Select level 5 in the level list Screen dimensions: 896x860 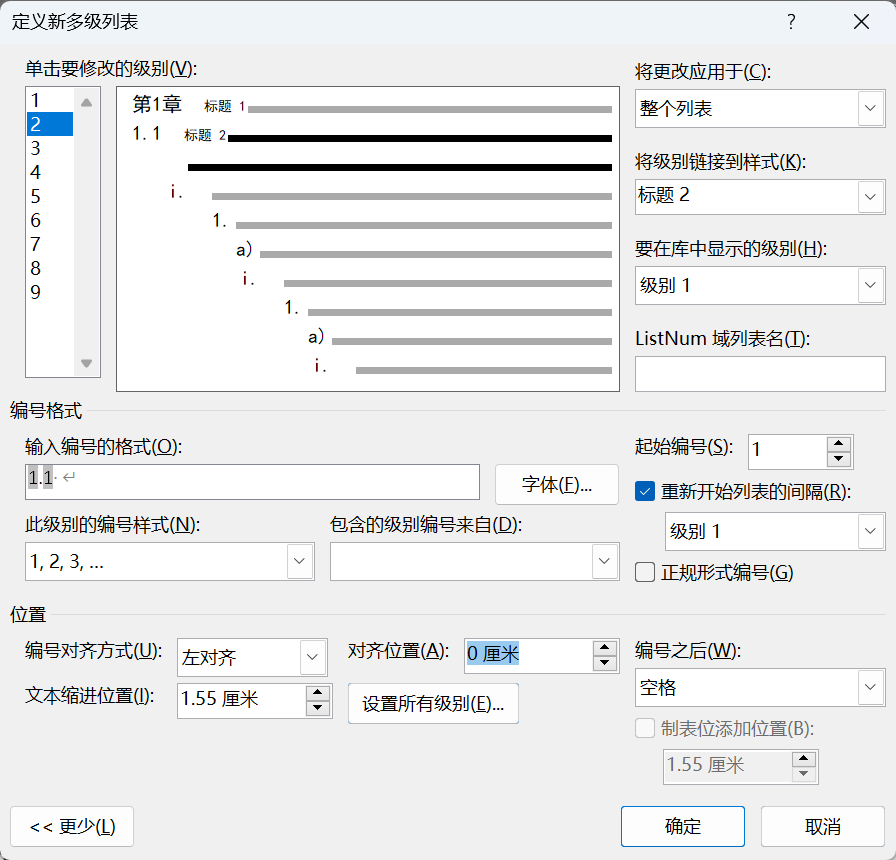click(50, 196)
